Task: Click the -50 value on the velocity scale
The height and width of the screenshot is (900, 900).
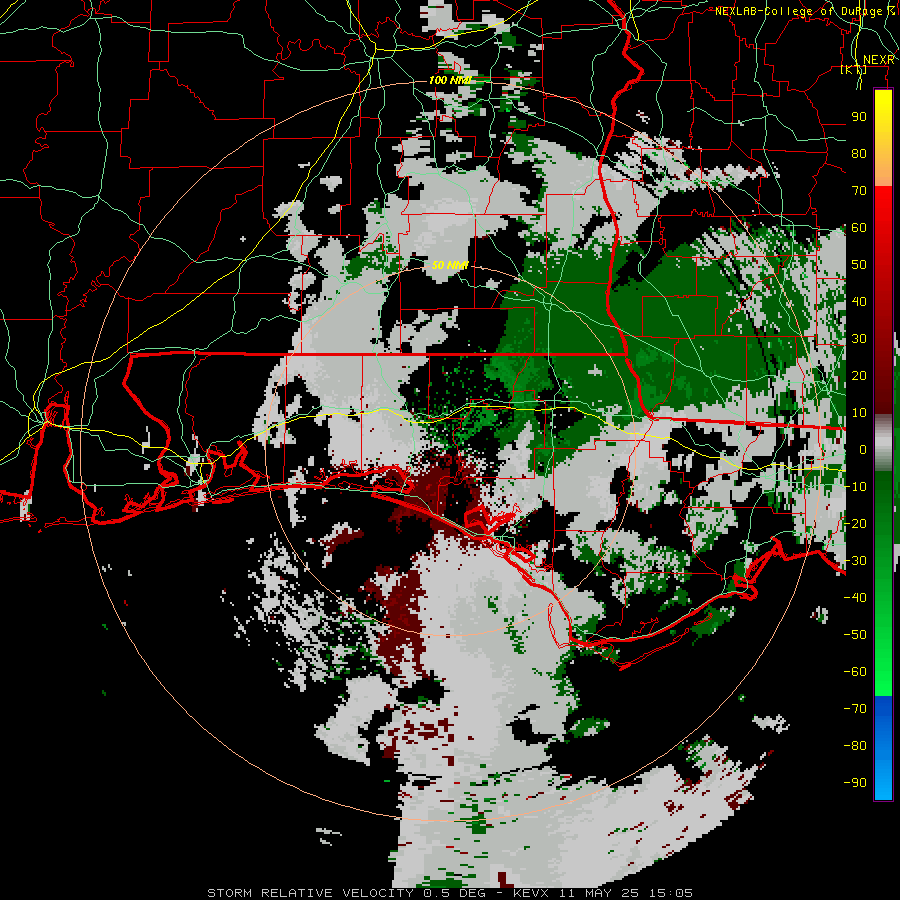Action: [x=855, y=635]
